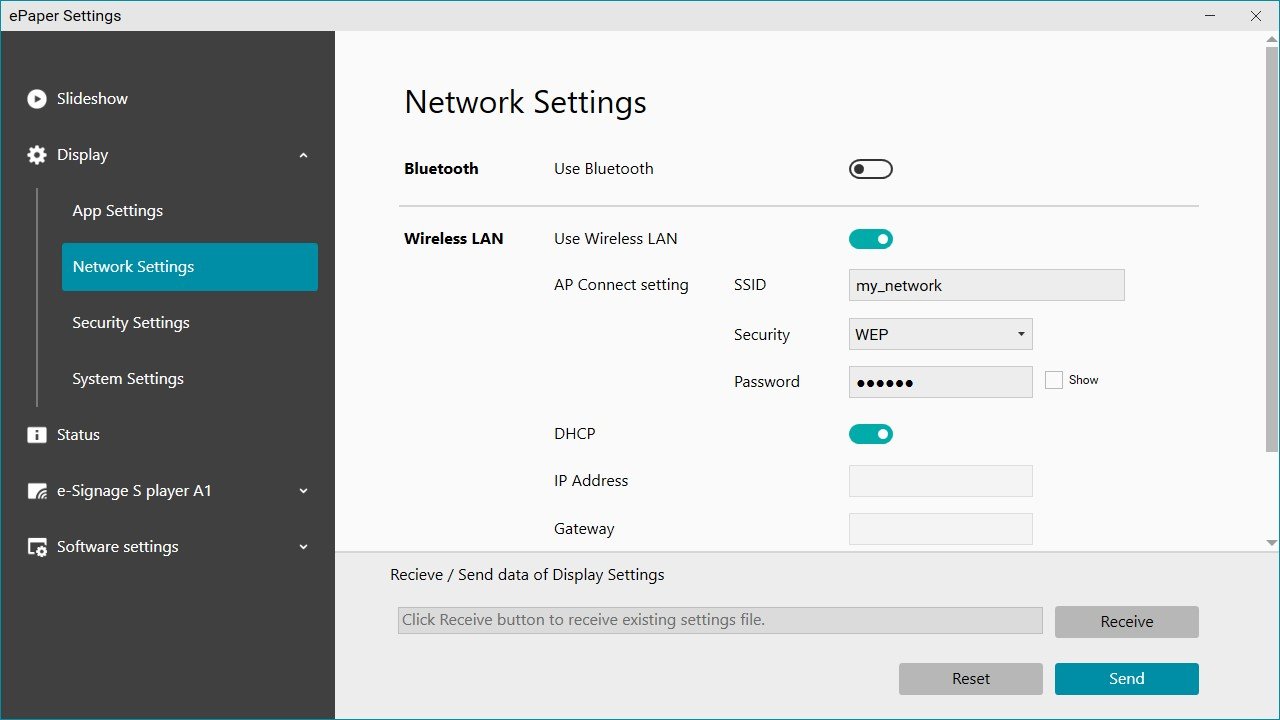This screenshot has width=1280, height=720.
Task: Click the Display gear icon
Action: coord(36,154)
